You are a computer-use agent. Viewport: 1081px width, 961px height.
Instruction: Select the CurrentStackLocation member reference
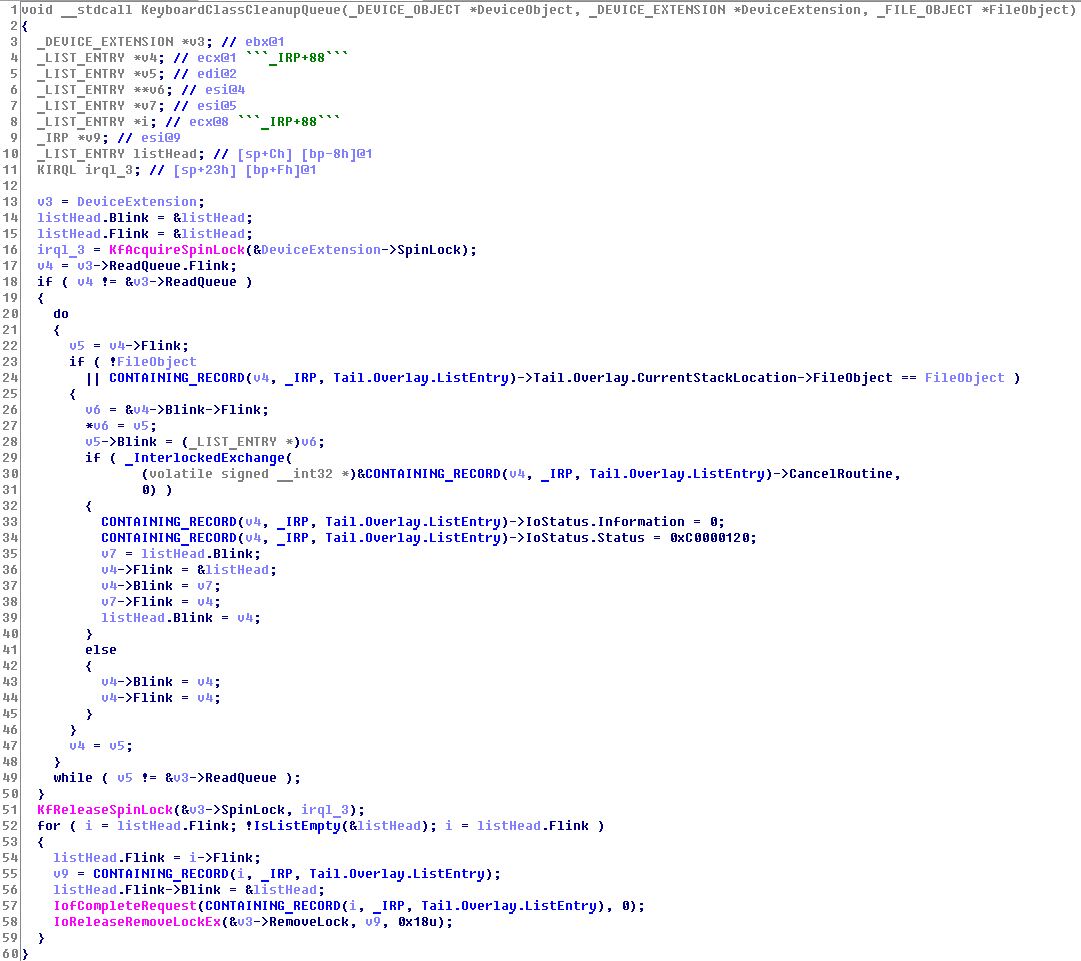pyautogui.click(x=722, y=378)
